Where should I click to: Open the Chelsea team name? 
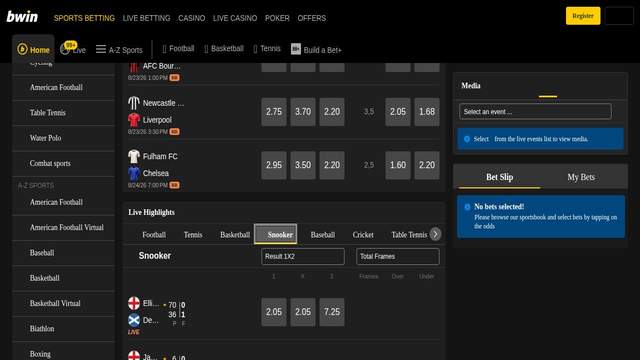156,173
